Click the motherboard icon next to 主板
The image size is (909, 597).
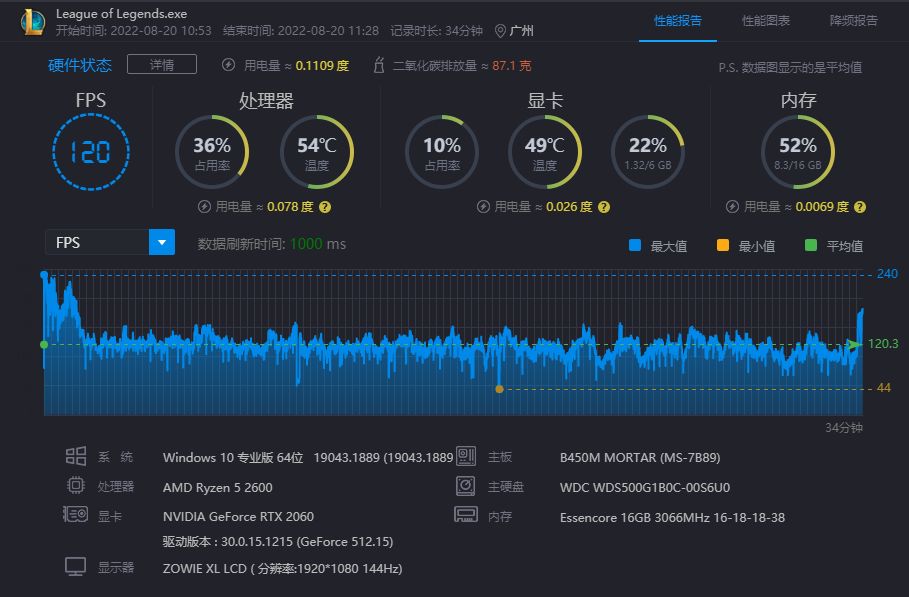click(x=466, y=457)
